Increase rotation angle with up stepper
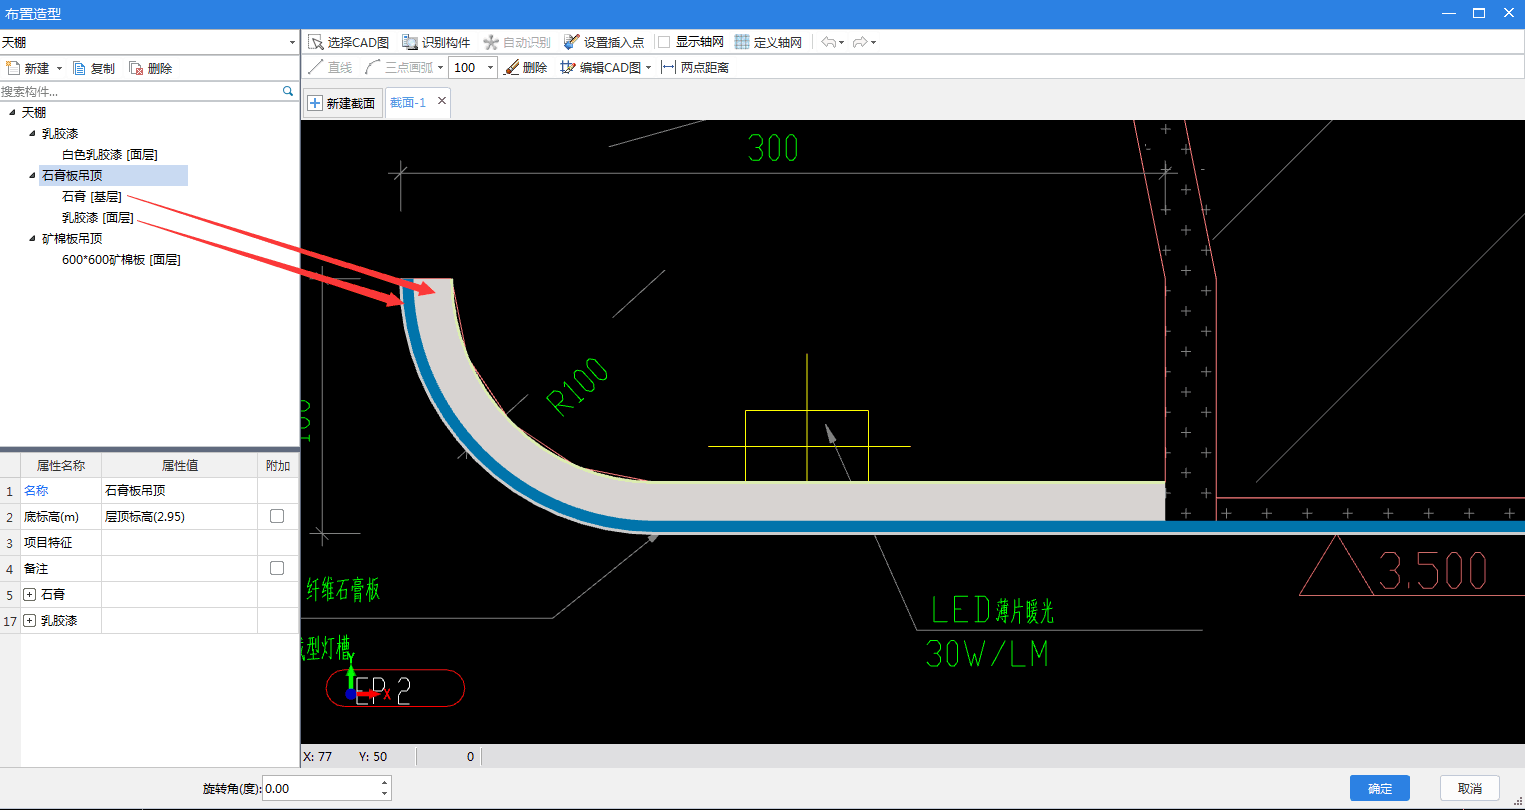 click(x=385, y=782)
